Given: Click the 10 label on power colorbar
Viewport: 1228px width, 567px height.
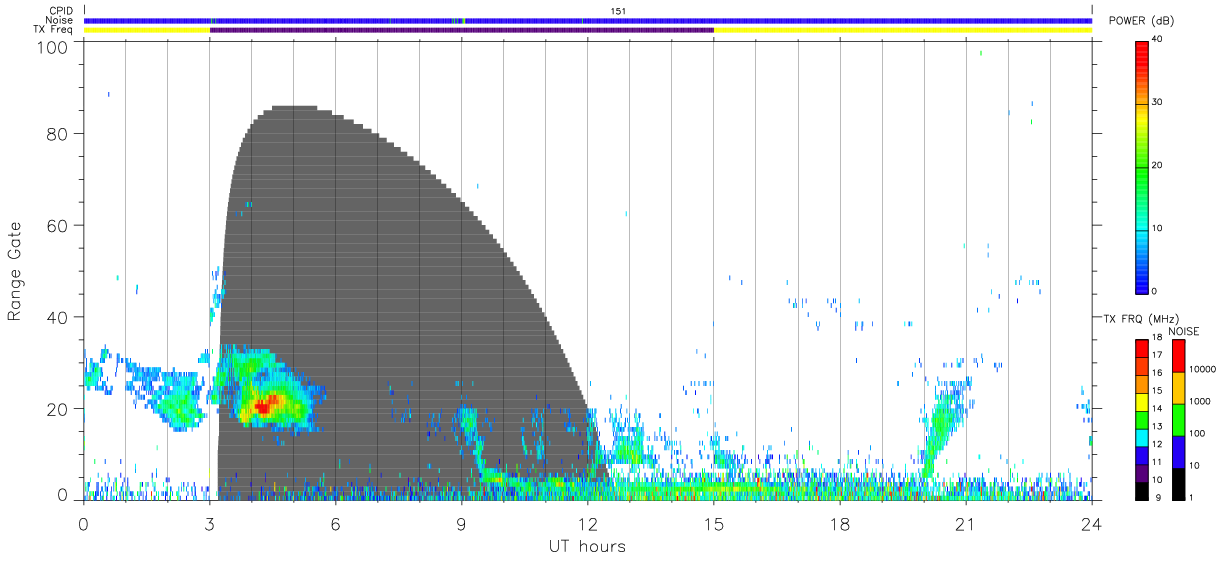Looking at the screenshot, I should 1157,228.
